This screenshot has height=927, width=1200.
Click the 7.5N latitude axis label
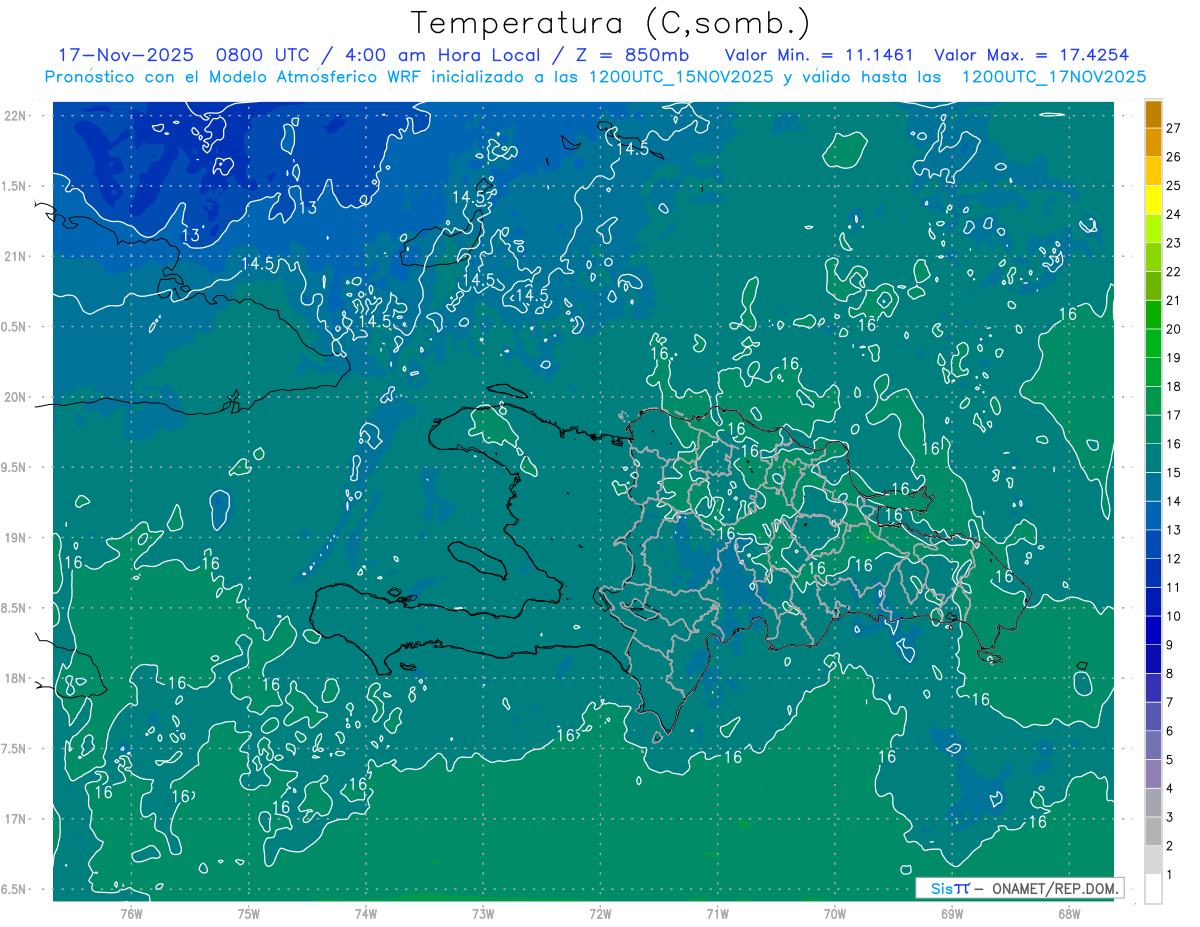(x=15, y=749)
